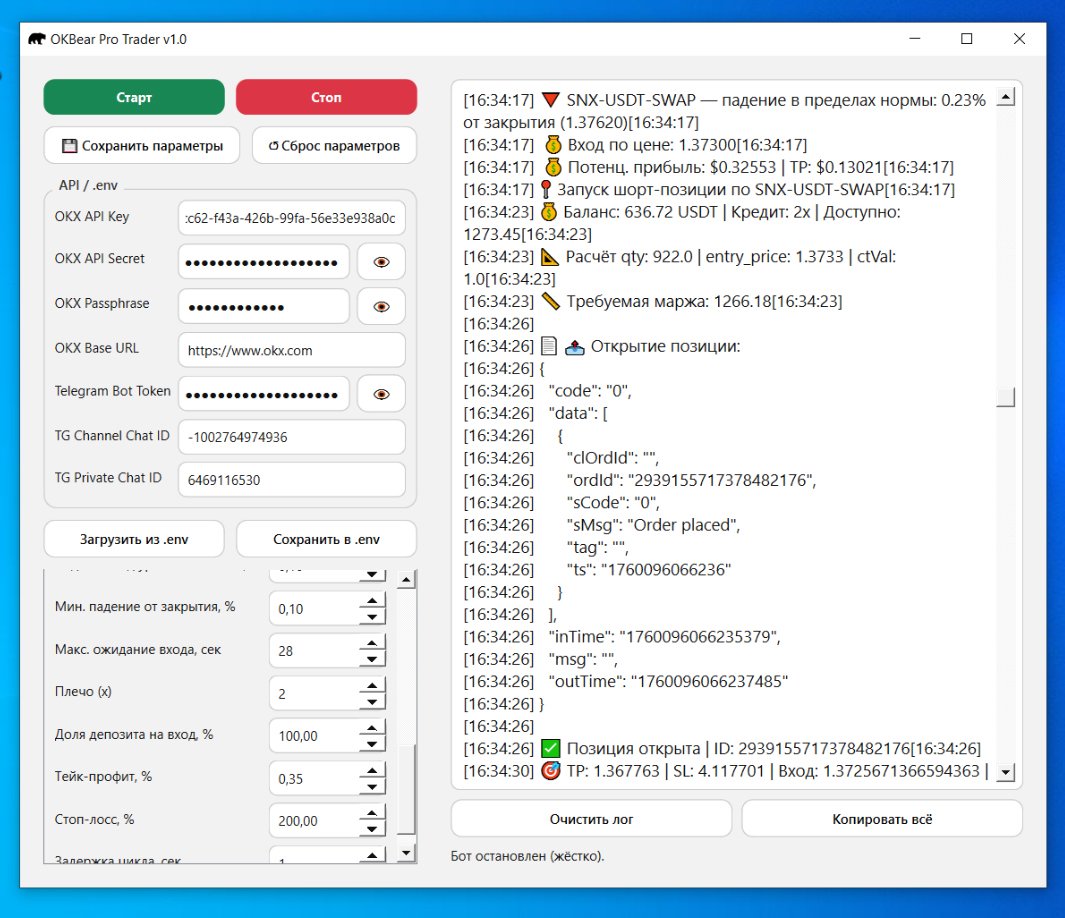1065x918 pixels.
Task: Increase Доля депозита на вход value
Action: click(371, 728)
